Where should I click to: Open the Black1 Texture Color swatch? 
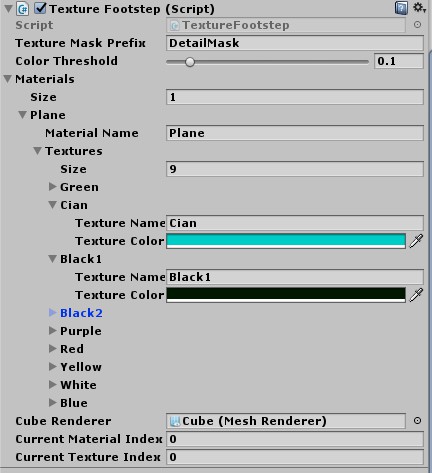(x=286, y=295)
